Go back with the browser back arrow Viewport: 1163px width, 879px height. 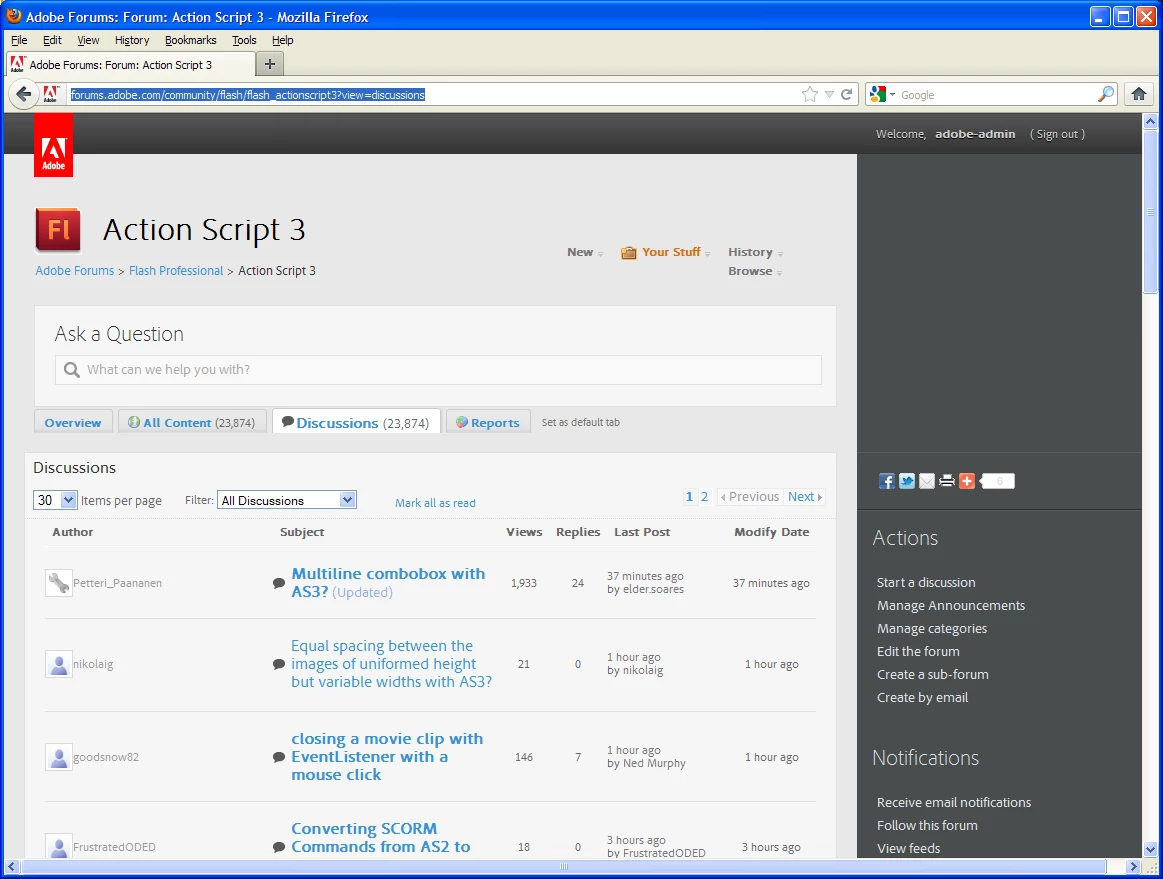[23, 94]
